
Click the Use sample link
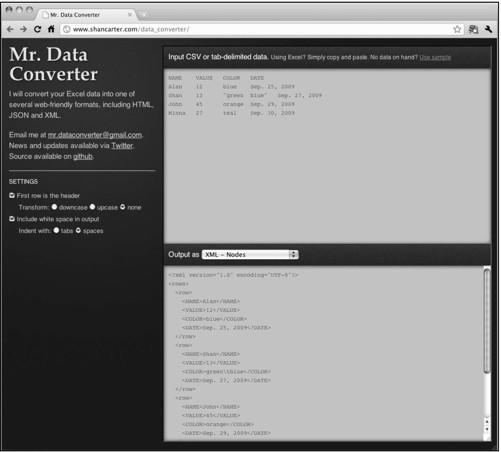pos(435,57)
